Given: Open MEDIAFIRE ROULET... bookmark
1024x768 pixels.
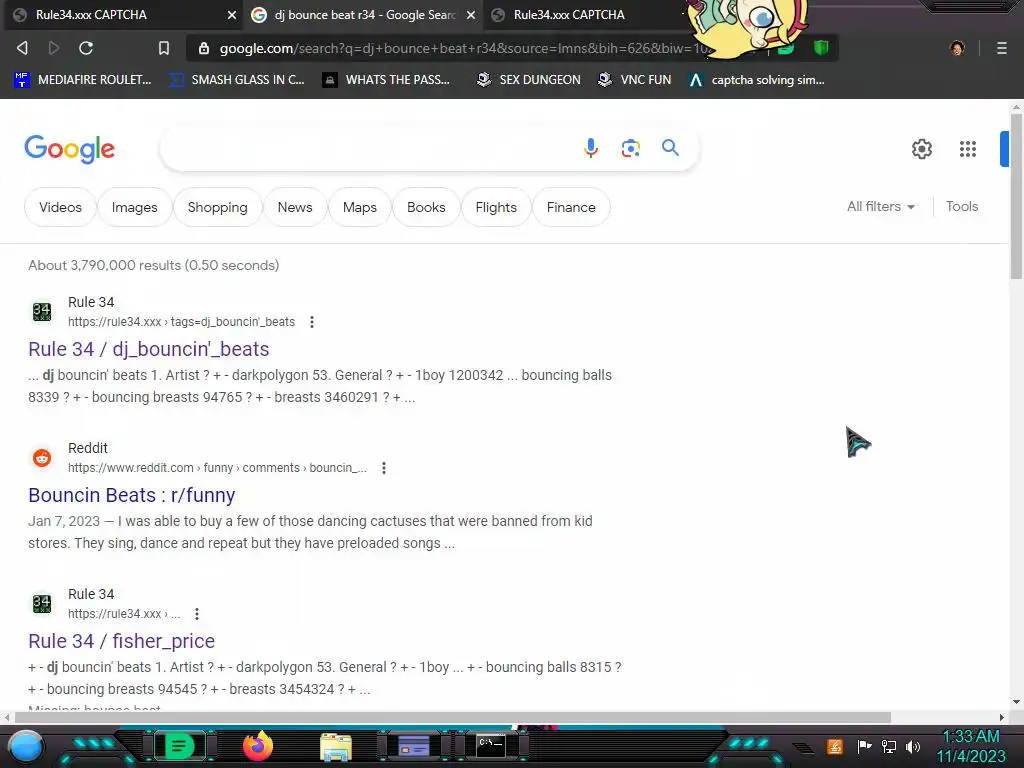Looking at the screenshot, I should (x=82, y=80).
